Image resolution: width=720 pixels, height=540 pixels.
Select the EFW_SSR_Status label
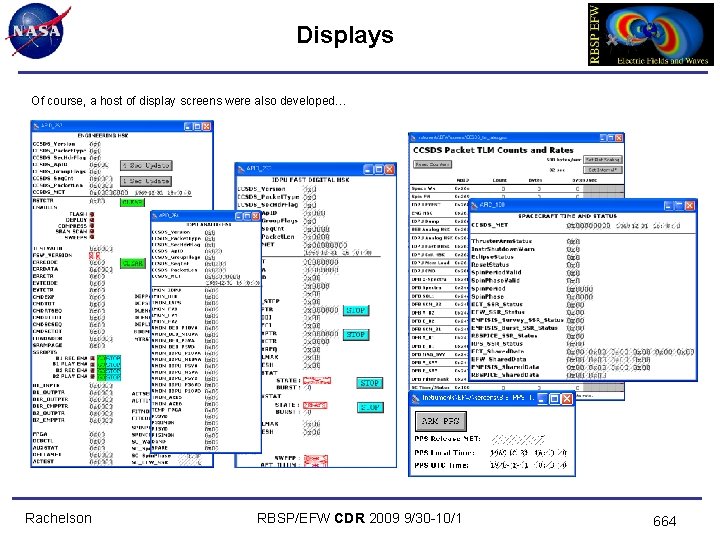pos(498,312)
